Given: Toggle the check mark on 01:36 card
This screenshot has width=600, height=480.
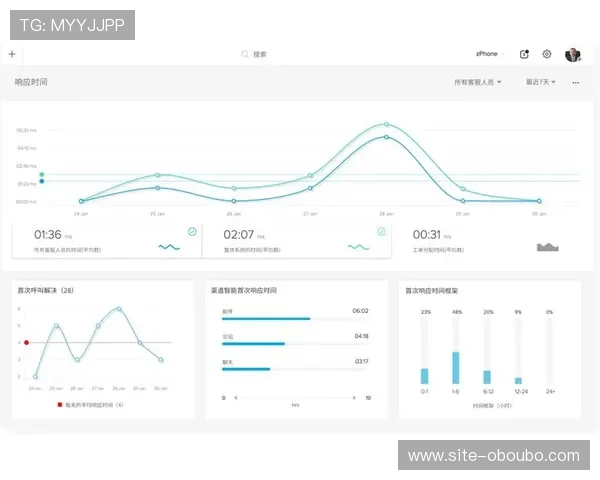Looking at the screenshot, I should tap(192, 231).
